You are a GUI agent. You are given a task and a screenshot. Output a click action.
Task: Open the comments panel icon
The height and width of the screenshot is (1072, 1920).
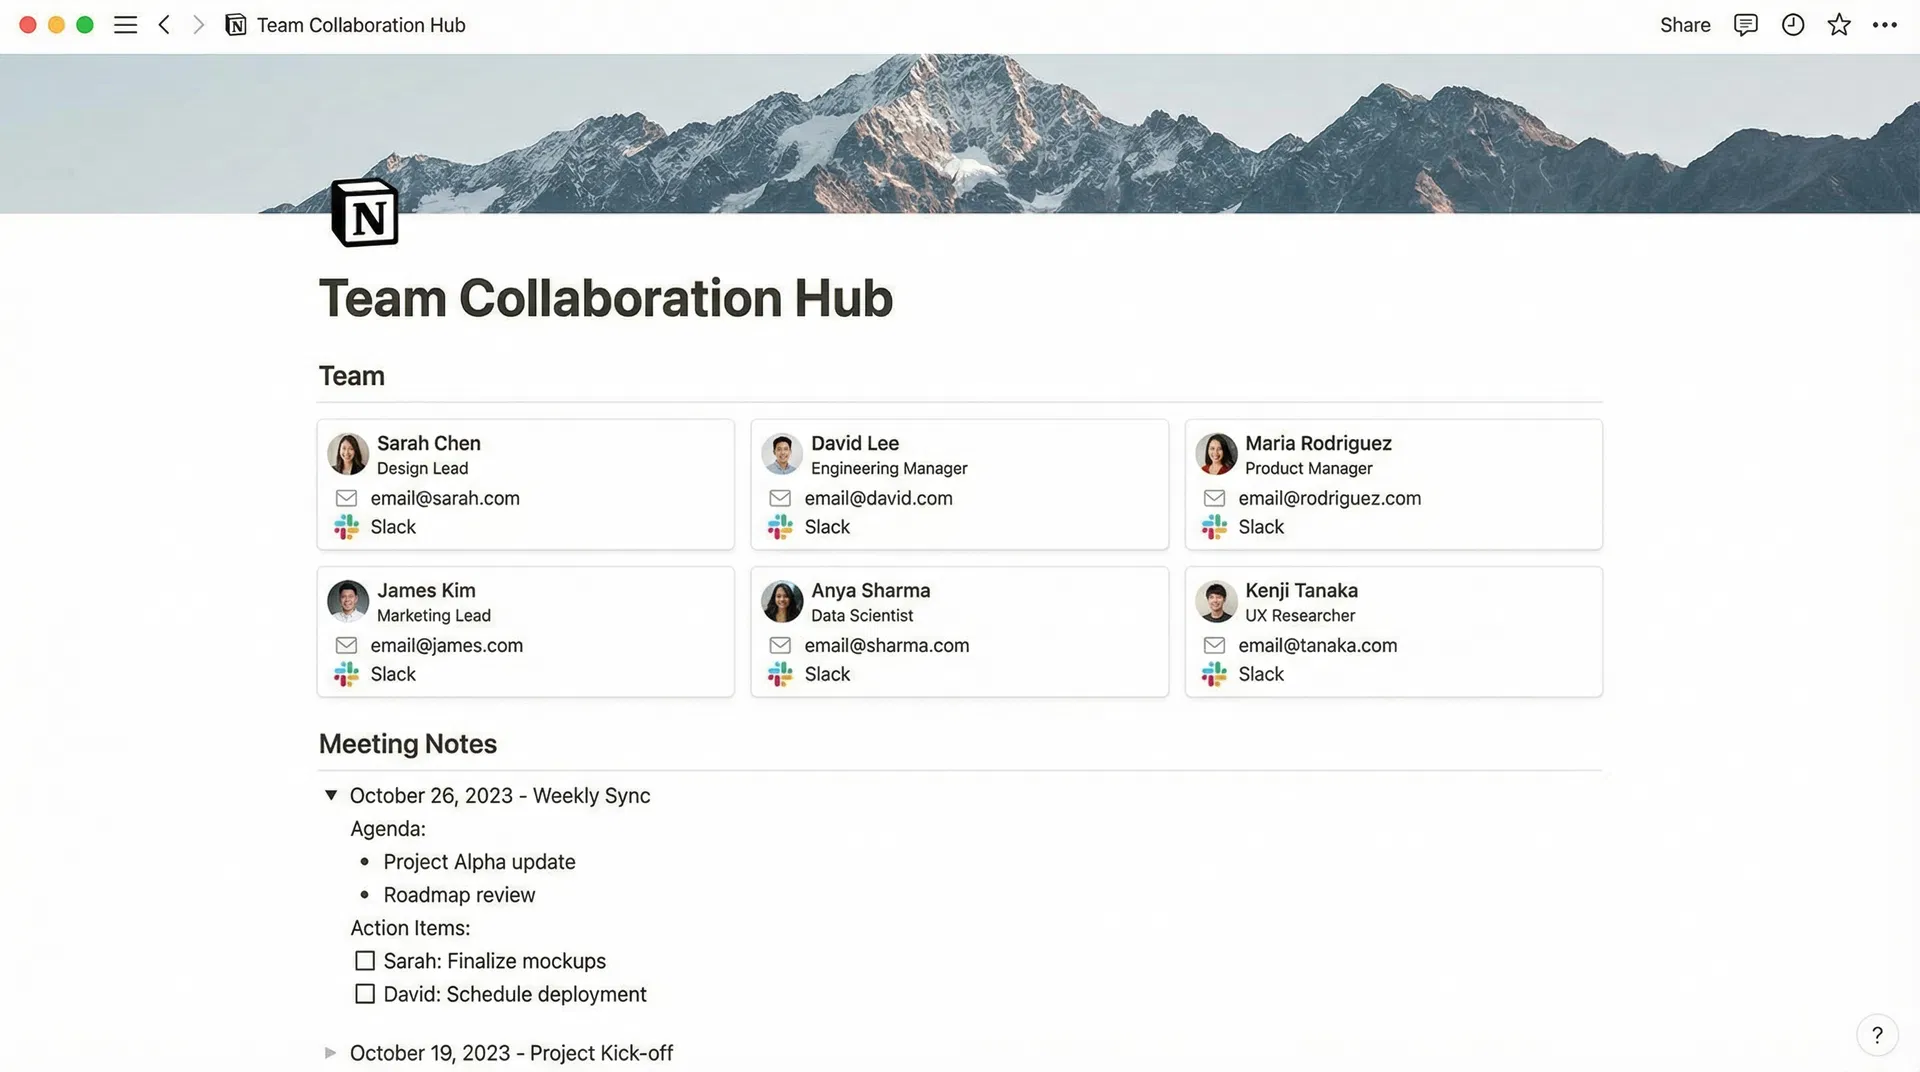(x=1744, y=24)
